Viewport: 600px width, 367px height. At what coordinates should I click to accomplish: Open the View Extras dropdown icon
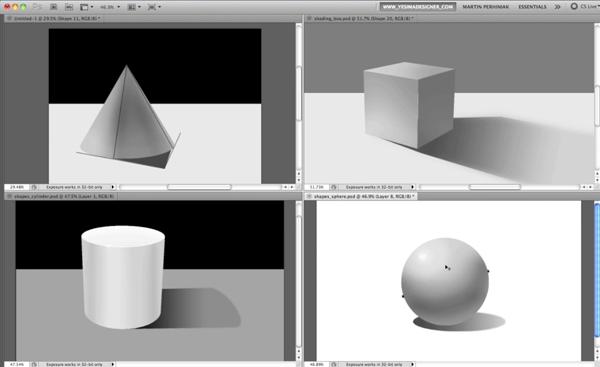(x=86, y=7)
